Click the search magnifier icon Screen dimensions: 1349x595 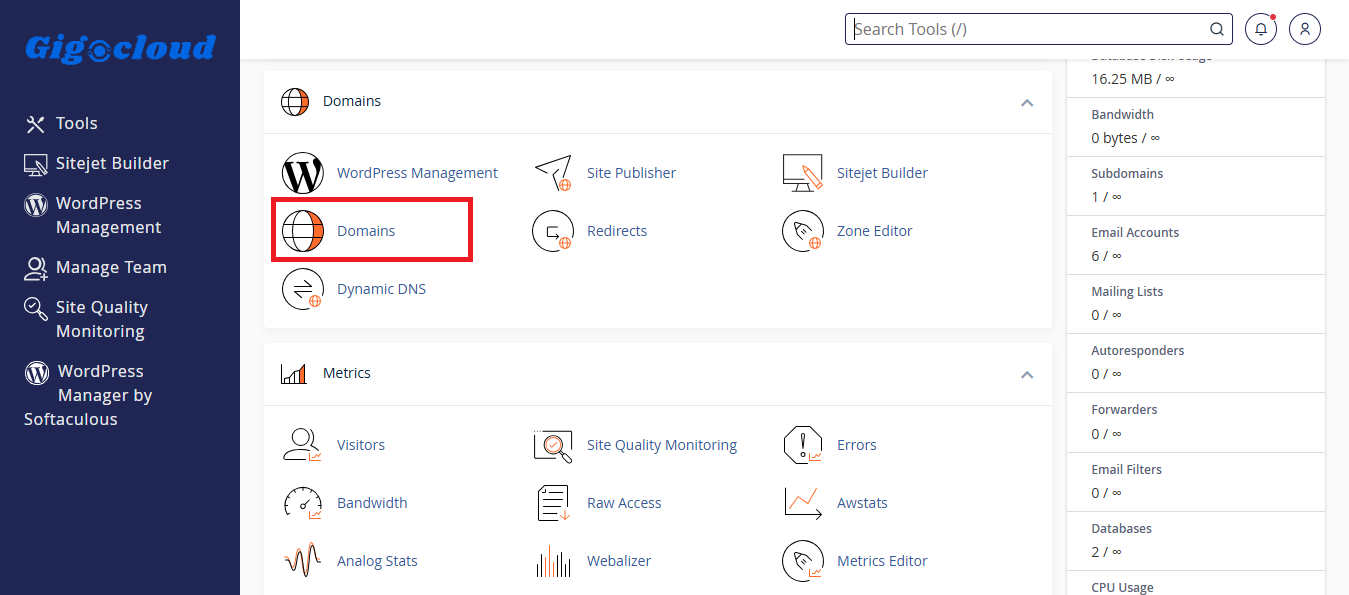[x=1217, y=29]
